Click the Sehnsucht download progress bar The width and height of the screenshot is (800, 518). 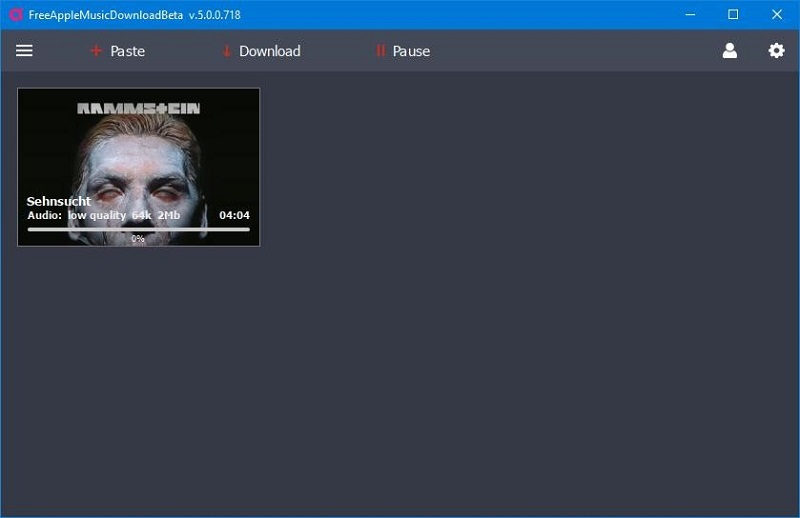138,230
